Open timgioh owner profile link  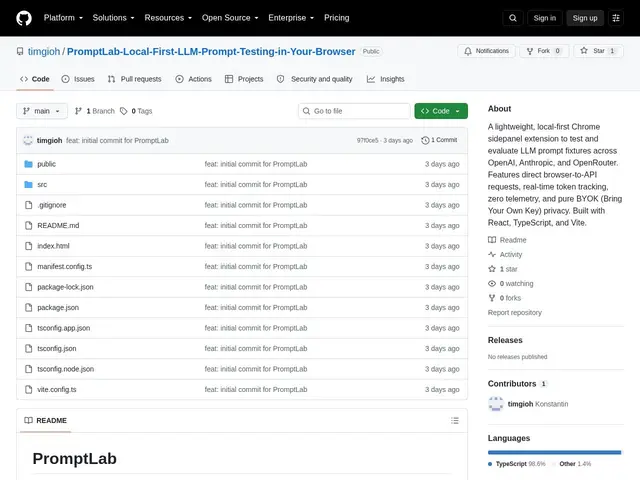click(44, 51)
